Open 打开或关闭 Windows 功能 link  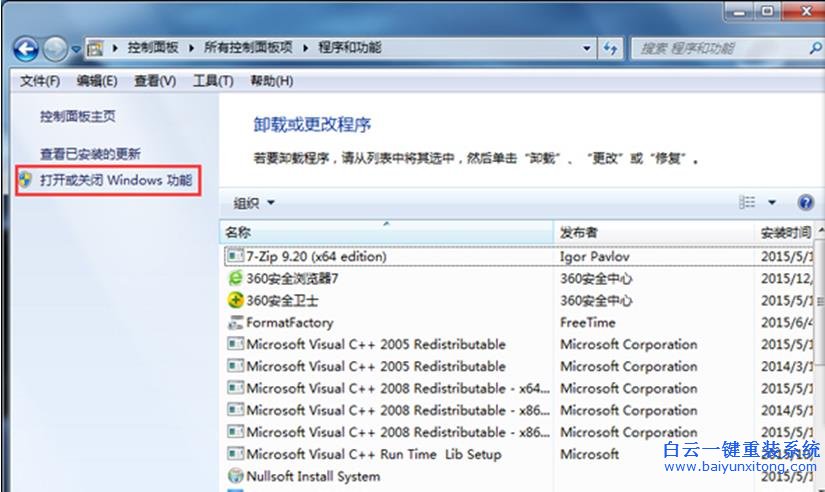click(116, 180)
